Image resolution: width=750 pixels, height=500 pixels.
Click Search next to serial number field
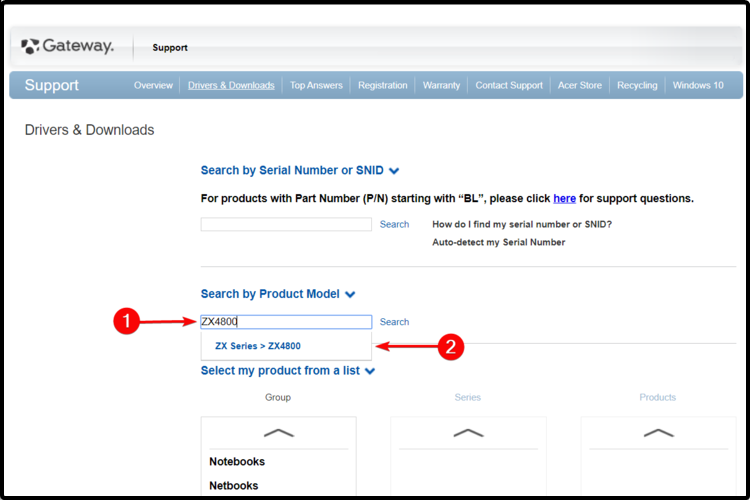point(394,224)
